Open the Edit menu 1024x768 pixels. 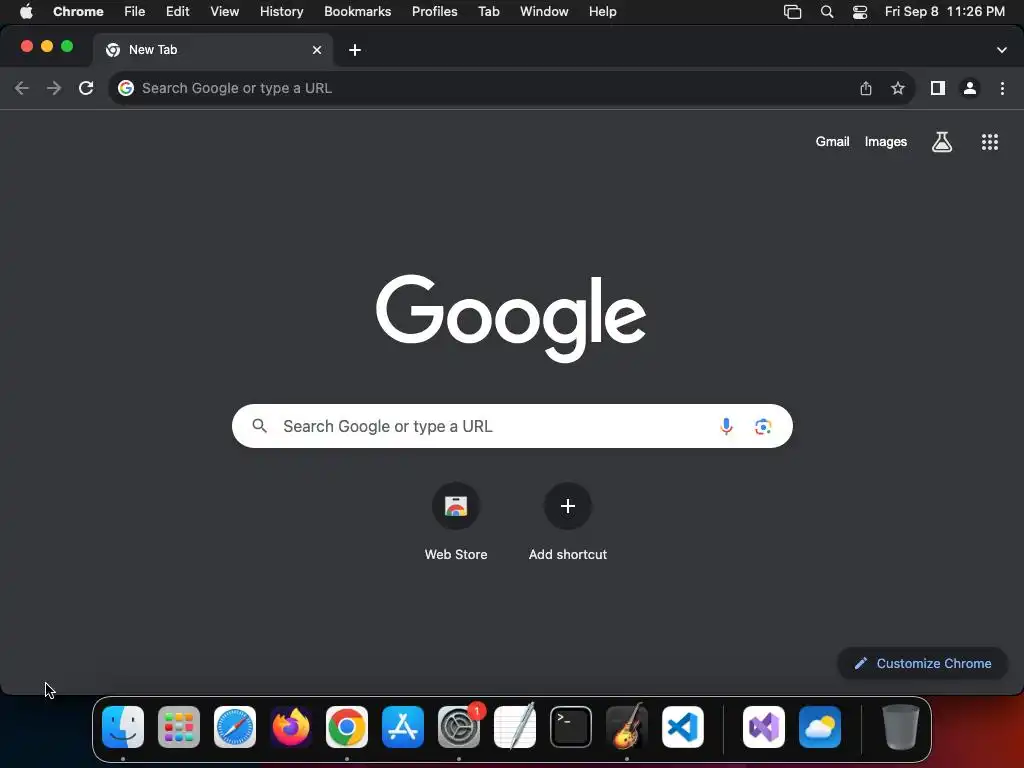point(178,12)
